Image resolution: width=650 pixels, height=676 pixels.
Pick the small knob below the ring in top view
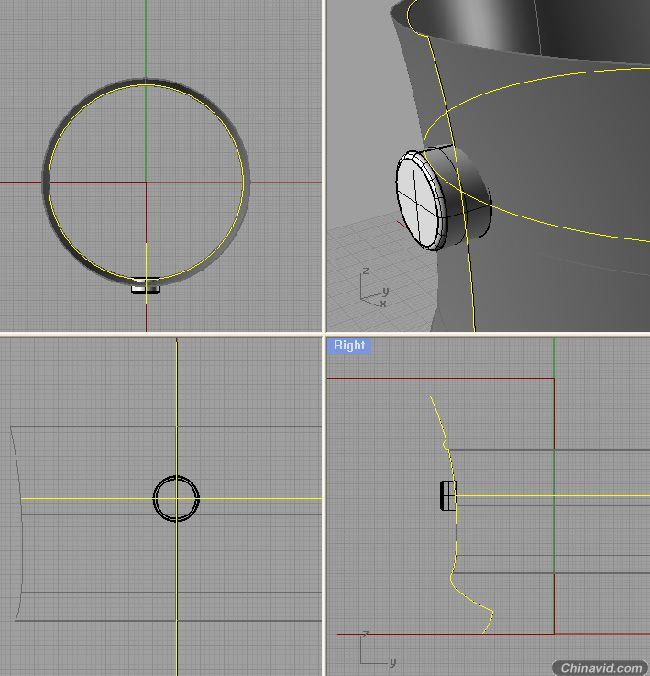(x=146, y=286)
